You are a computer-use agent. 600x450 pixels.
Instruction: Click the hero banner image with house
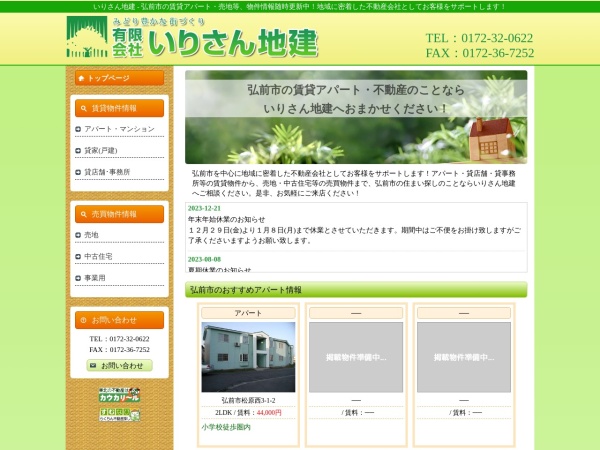[x=356, y=117]
